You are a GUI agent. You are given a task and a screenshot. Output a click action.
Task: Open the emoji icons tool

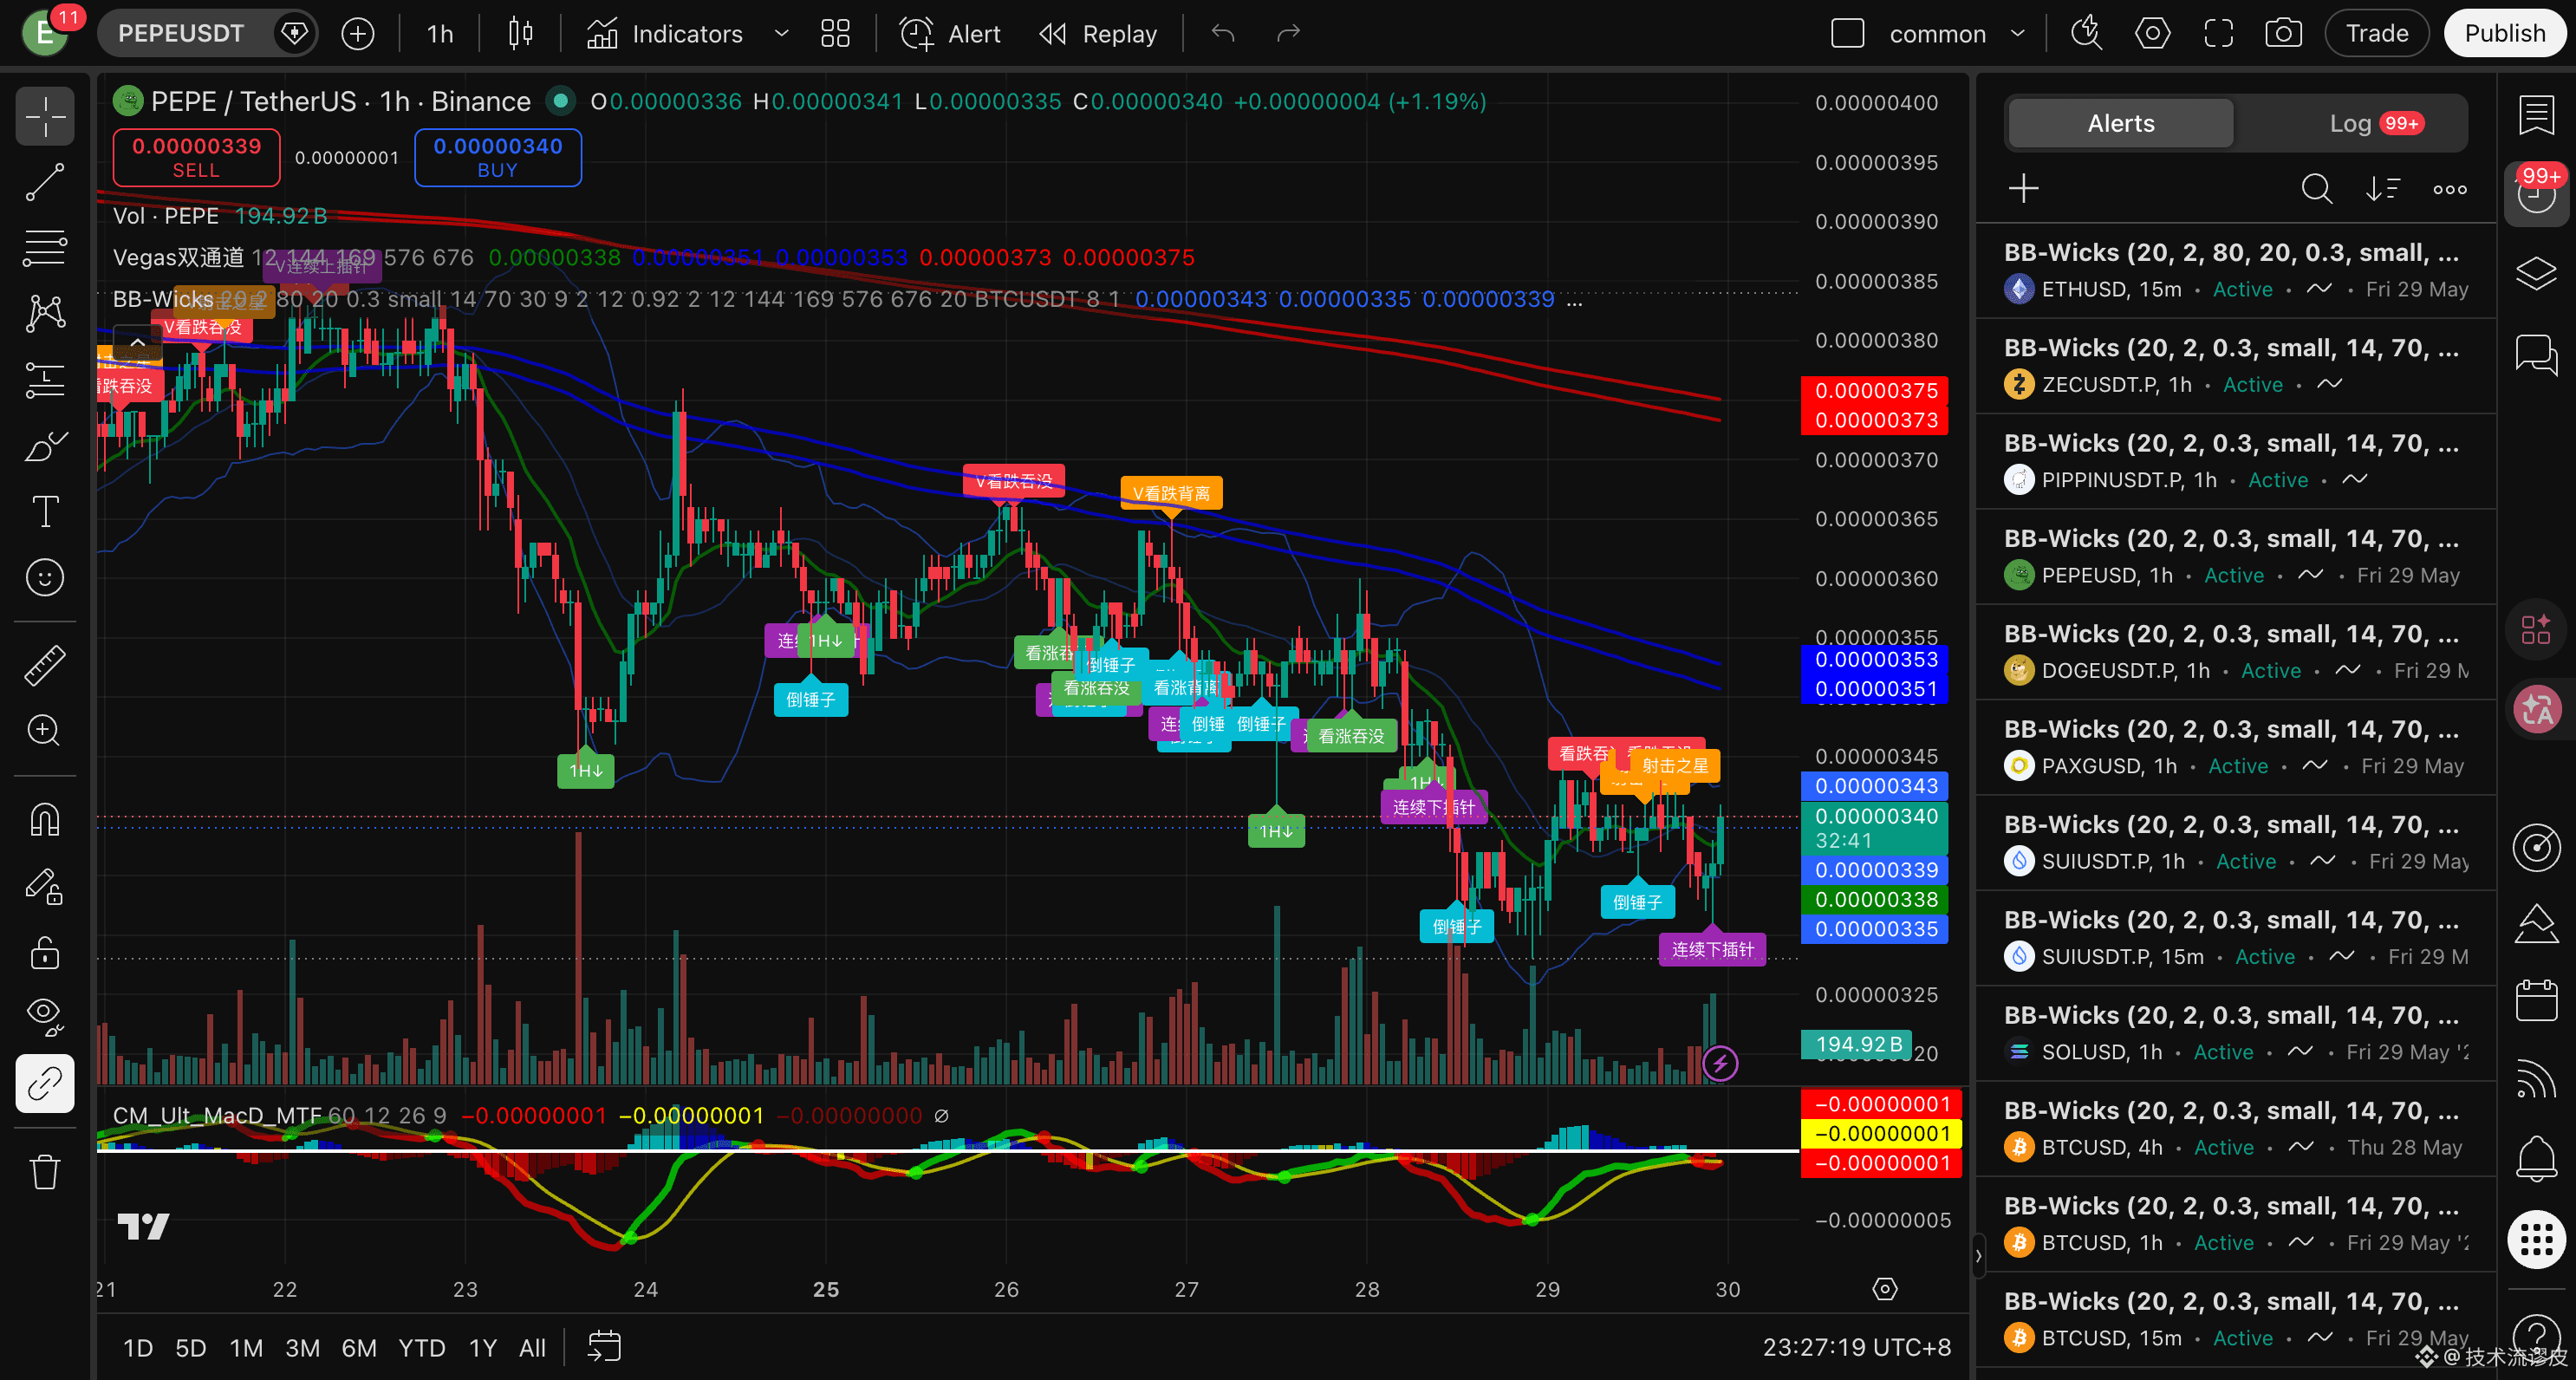point(45,578)
